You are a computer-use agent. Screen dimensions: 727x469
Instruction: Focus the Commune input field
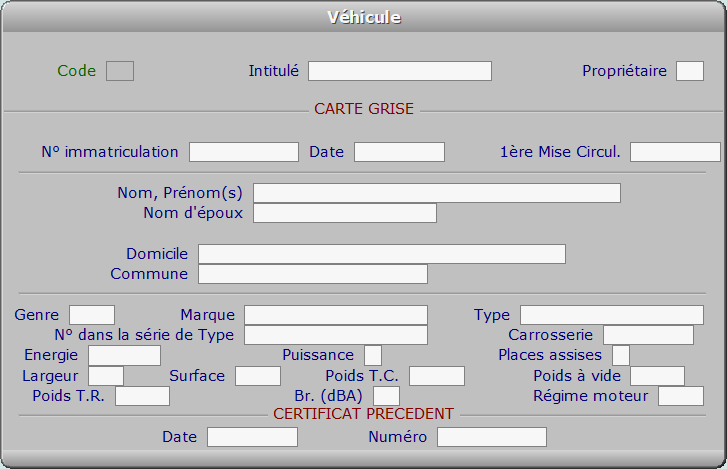313,274
